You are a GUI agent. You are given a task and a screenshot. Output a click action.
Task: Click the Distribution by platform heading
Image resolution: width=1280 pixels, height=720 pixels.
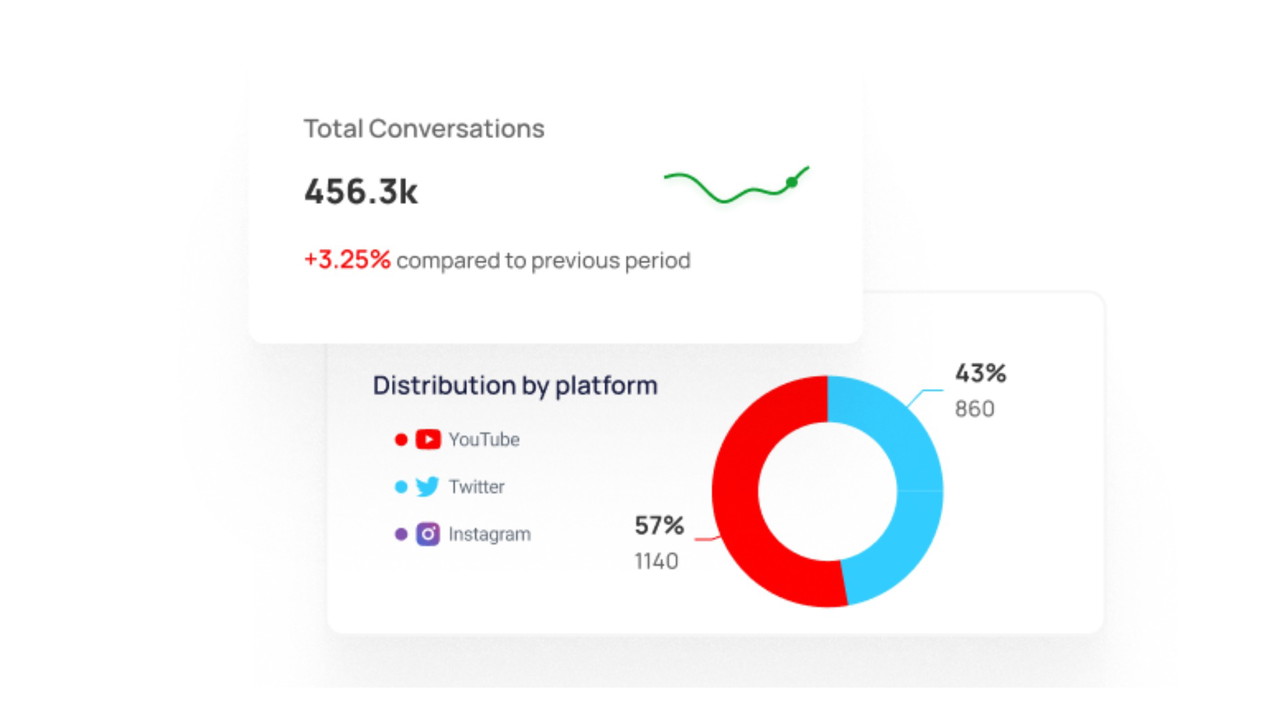515,385
